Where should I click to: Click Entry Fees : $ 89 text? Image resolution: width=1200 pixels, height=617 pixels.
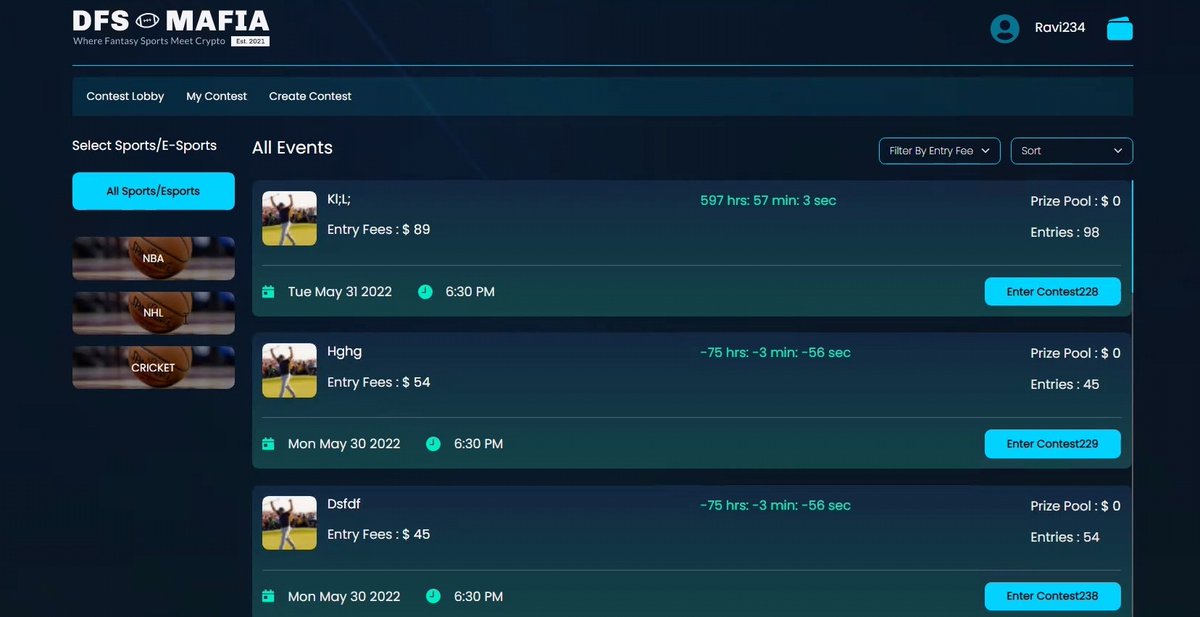click(x=379, y=230)
